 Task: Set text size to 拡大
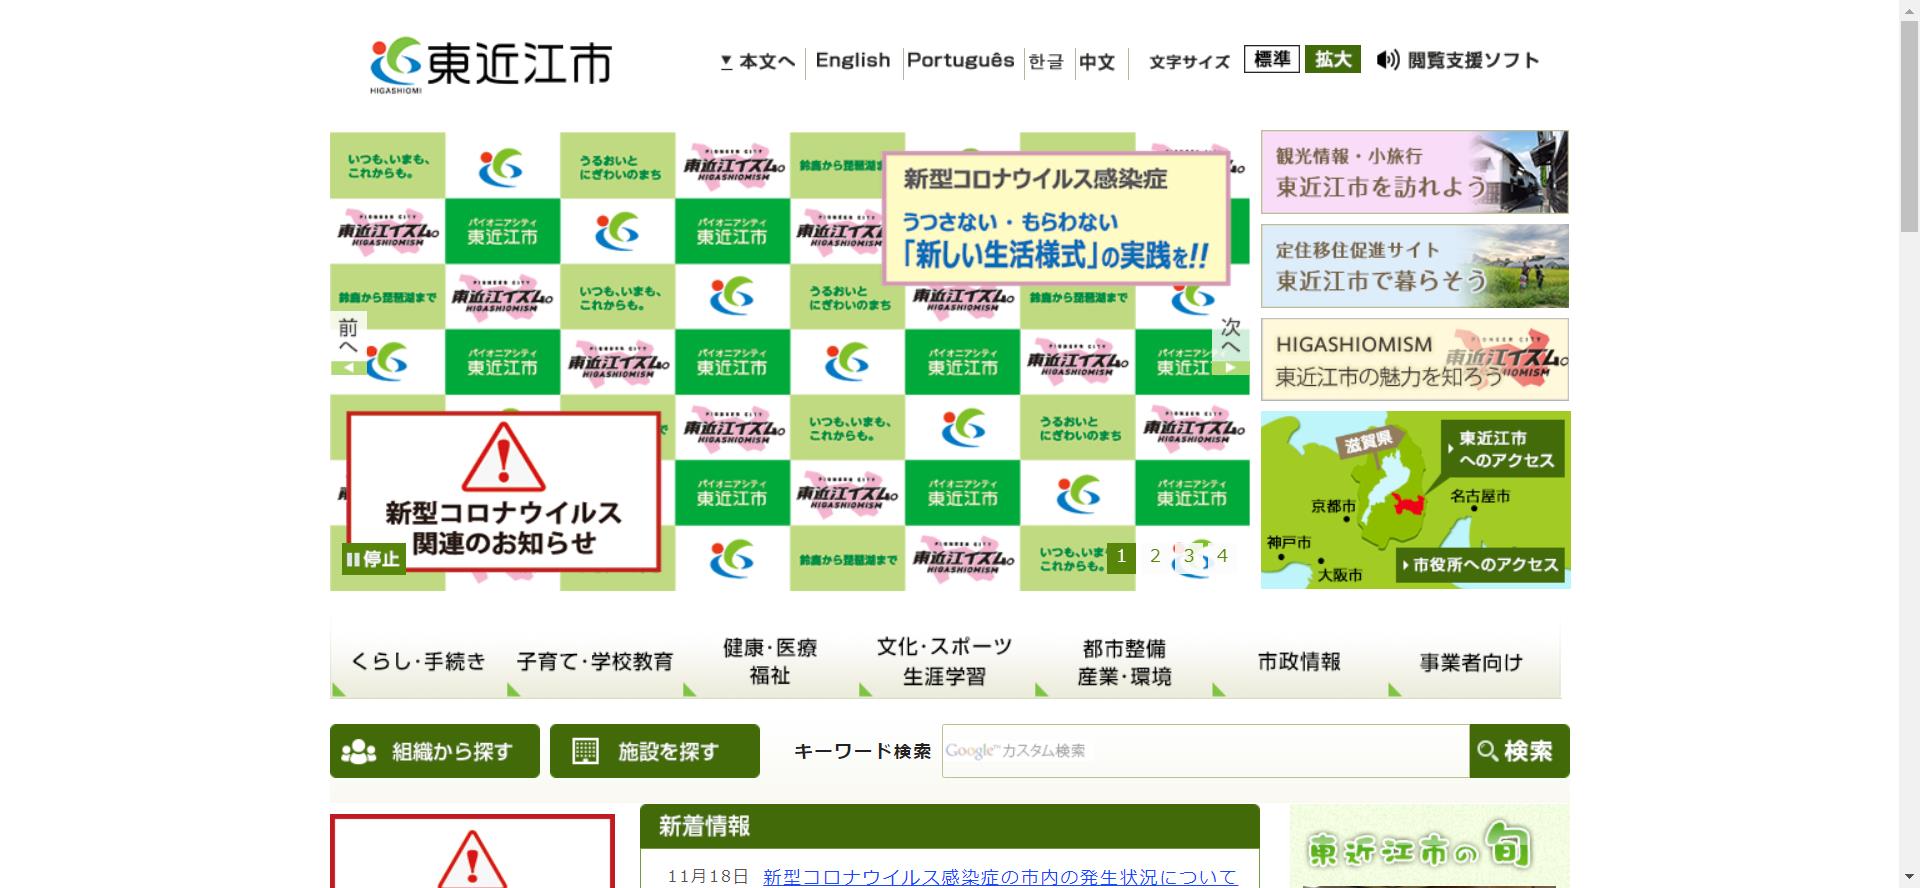(x=1333, y=59)
